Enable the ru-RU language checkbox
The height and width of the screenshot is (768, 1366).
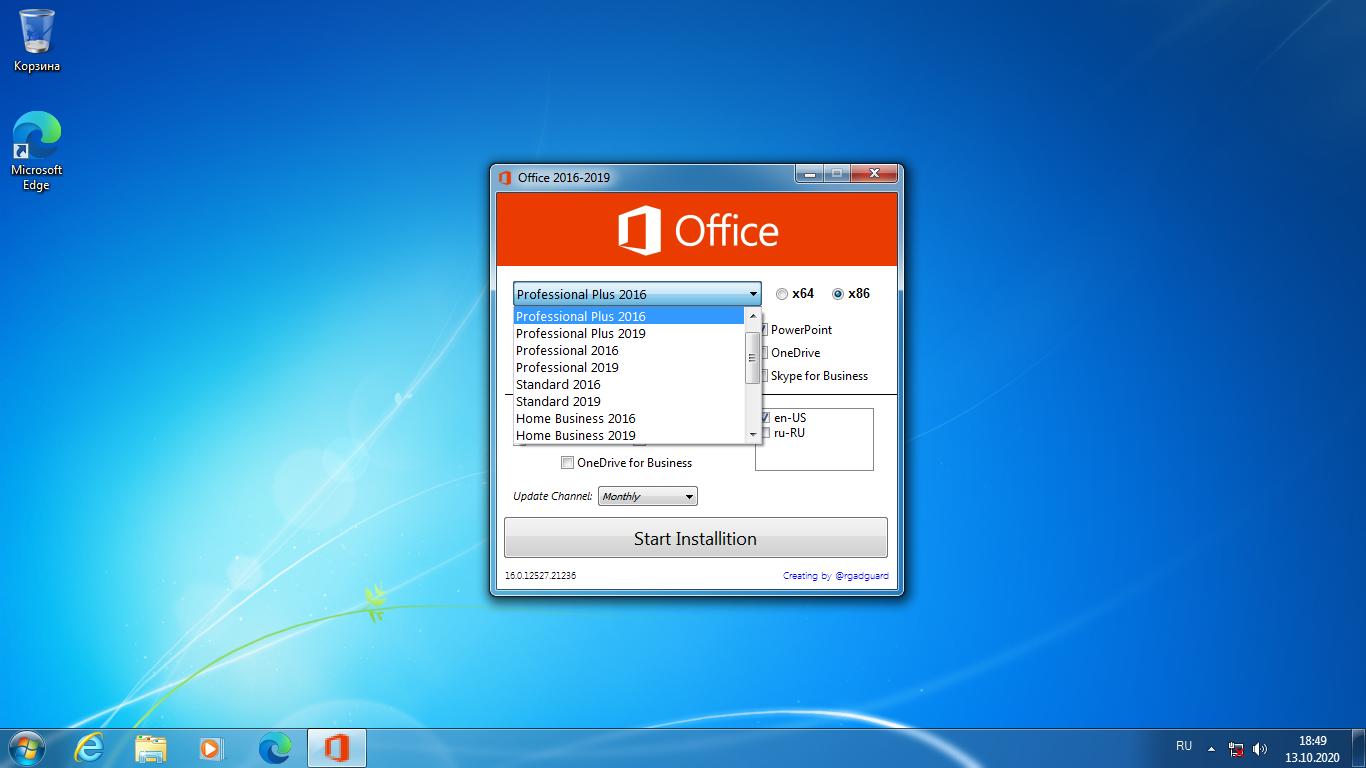pyautogui.click(x=765, y=433)
